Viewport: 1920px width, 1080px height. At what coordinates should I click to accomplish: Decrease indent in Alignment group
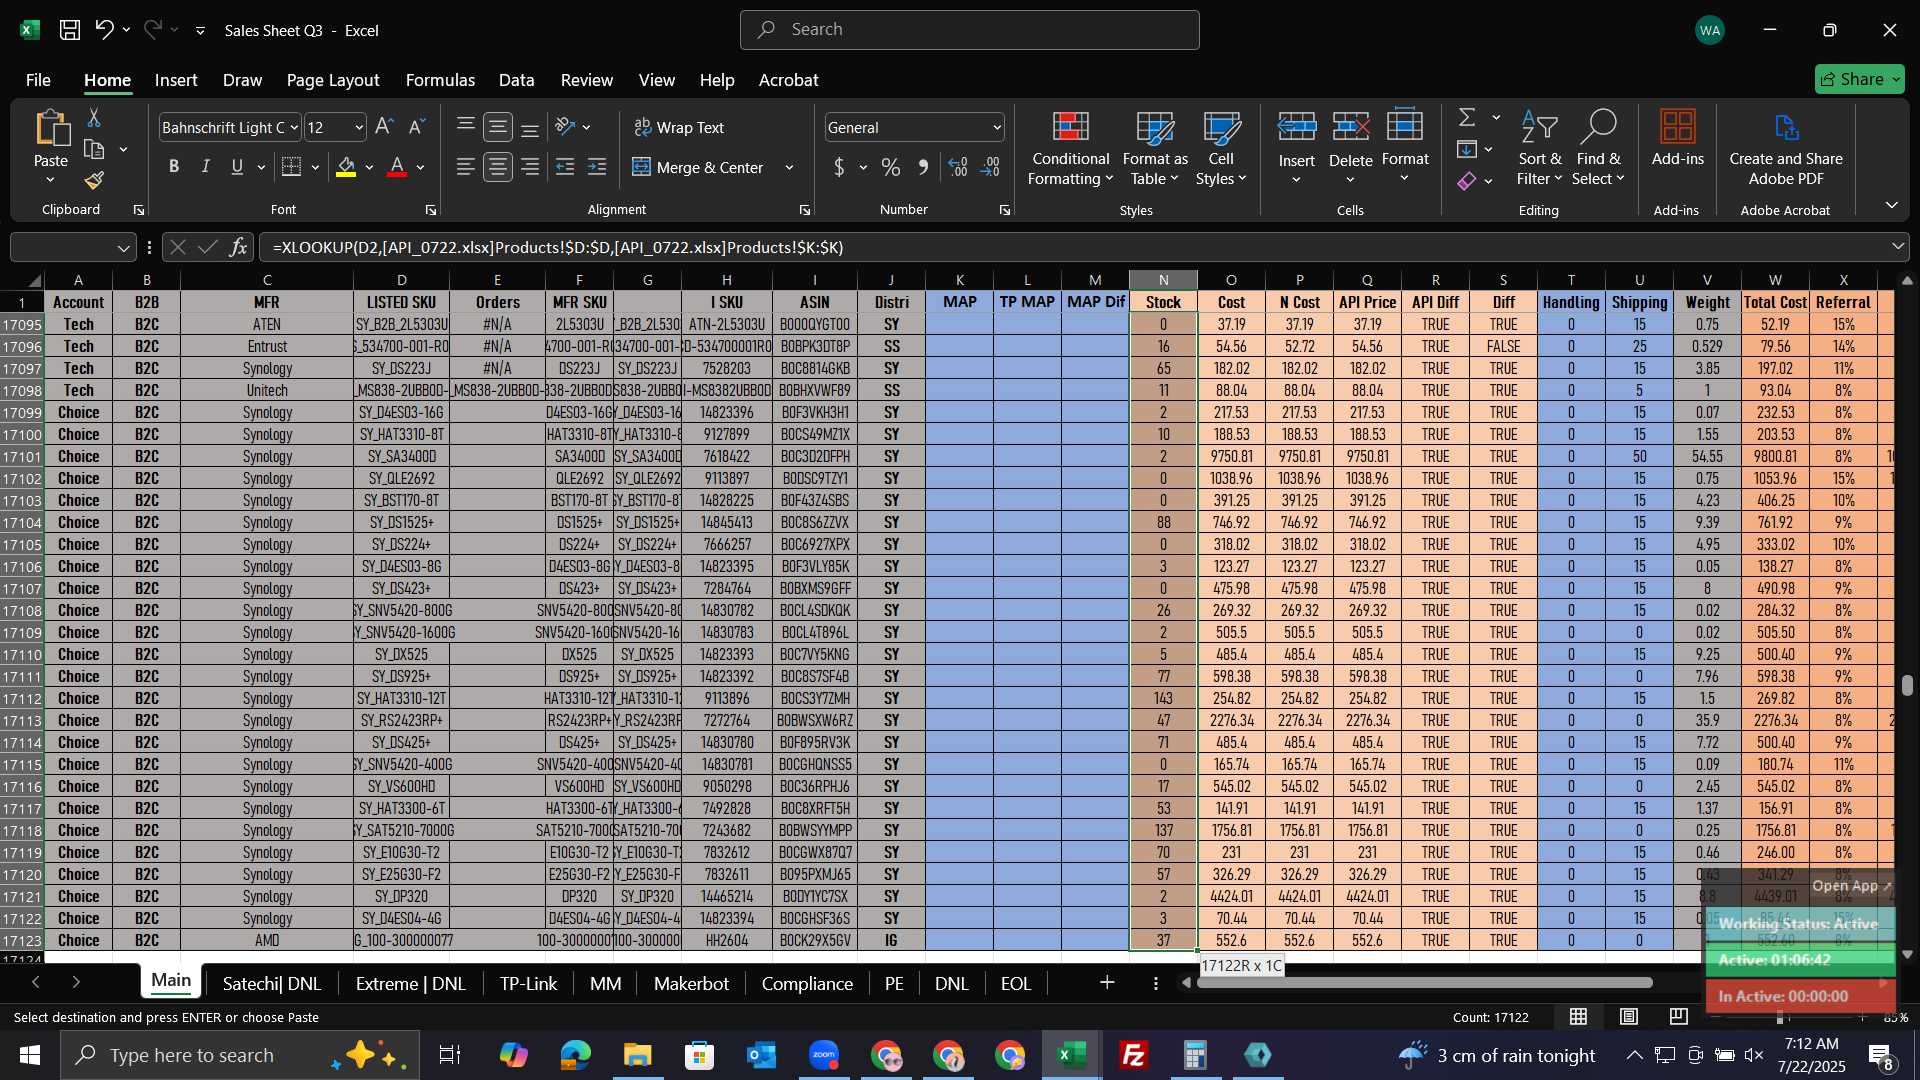tap(564, 167)
